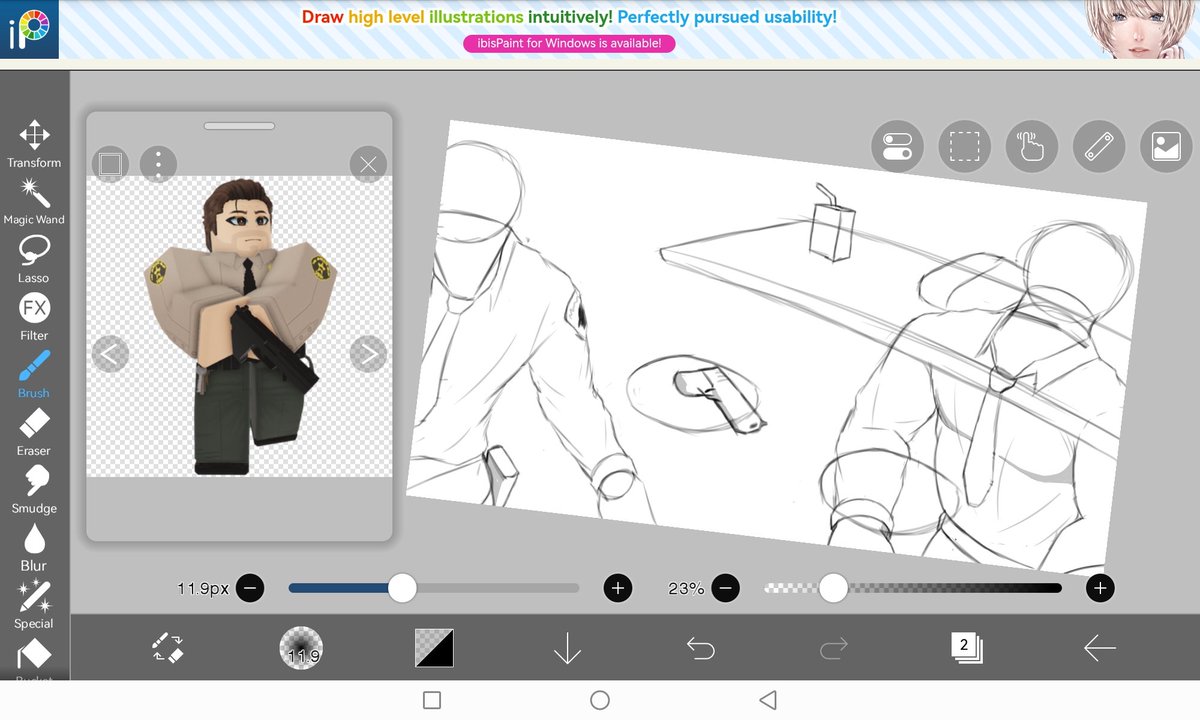Tap Android home circle button
Screen dimensions: 1200x720
coord(600,700)
